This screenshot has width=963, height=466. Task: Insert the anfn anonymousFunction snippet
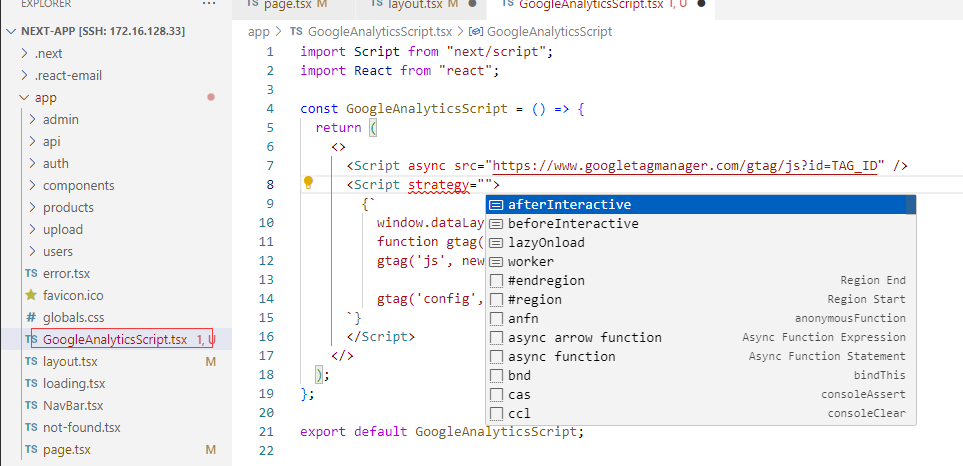tap(700, 319)
